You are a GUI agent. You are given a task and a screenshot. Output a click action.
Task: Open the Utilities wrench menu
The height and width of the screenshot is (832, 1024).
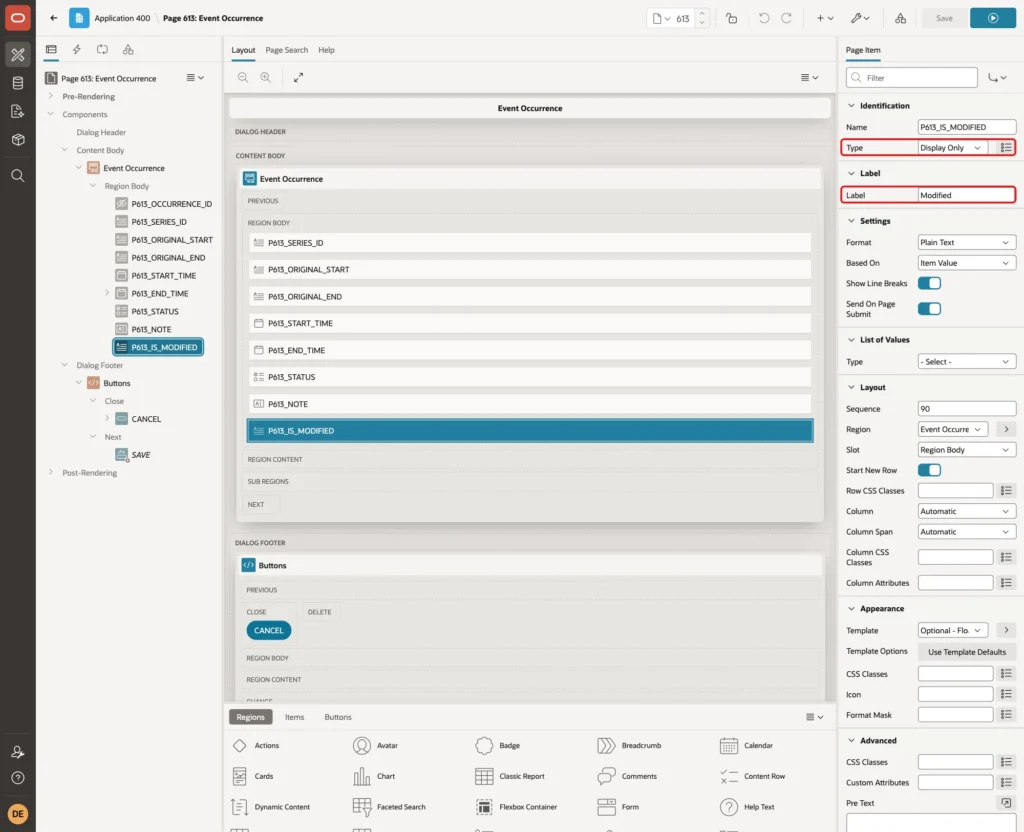click(x=859, y=18)
